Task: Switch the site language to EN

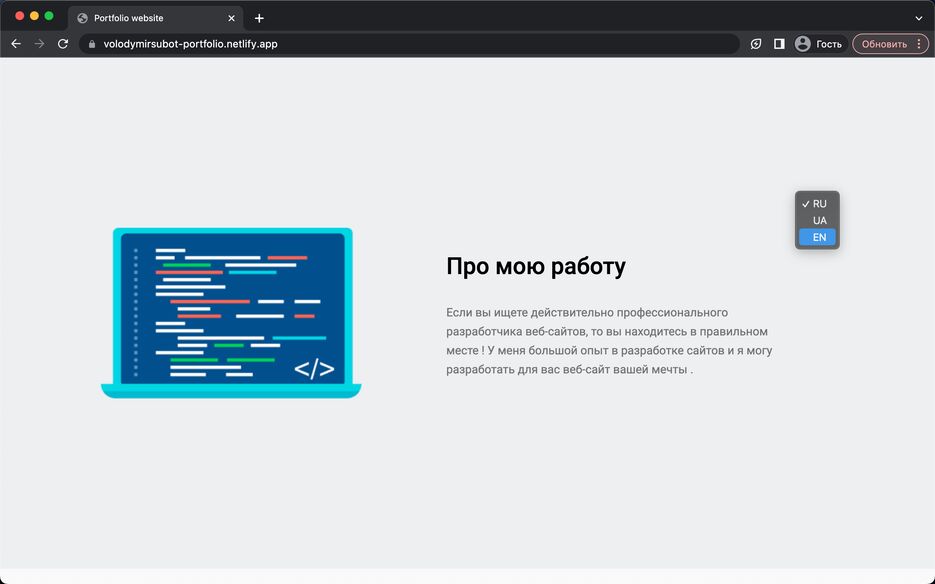Action: click(817, 237)
